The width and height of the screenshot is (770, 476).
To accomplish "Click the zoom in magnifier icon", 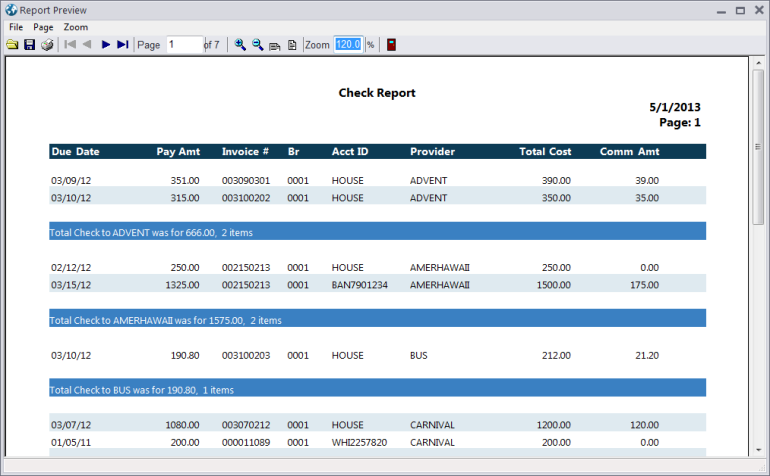I will (240, 45).
